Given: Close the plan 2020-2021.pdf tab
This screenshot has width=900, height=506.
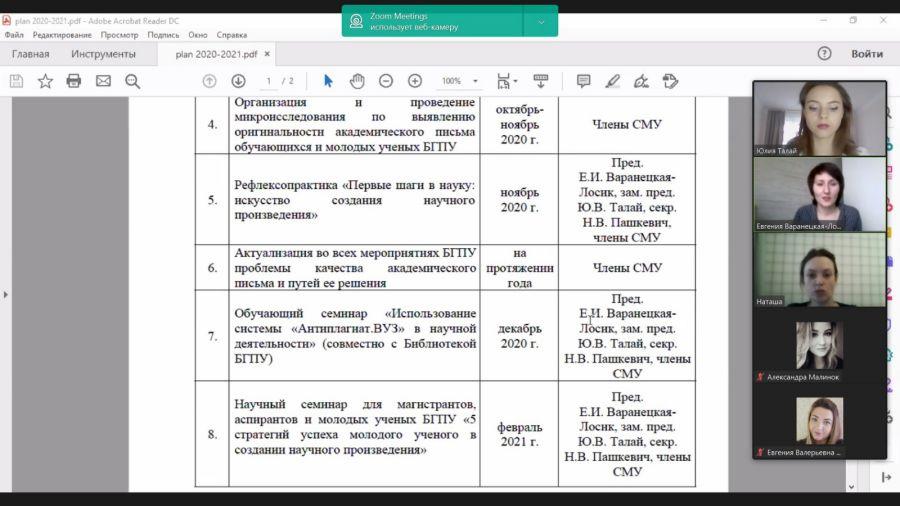Looking at the screenshot, I should [267, 54].
